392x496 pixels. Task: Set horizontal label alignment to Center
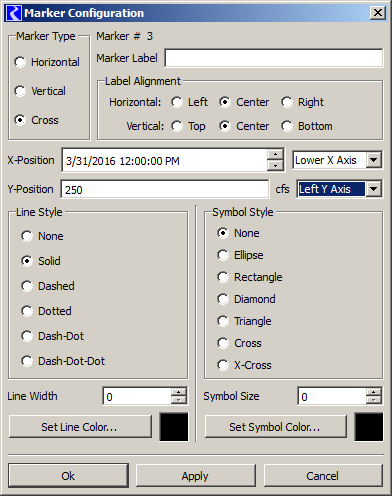point(225,102)
